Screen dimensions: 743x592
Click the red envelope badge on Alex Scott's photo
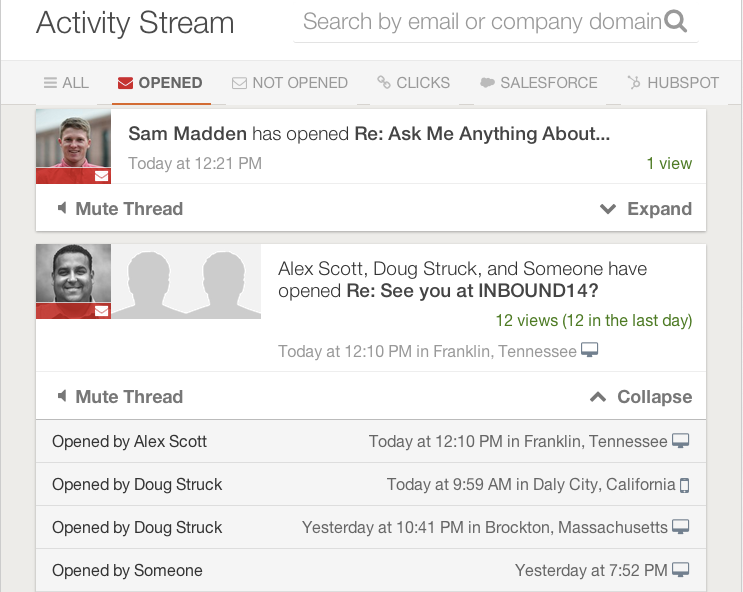click(102, 311)
